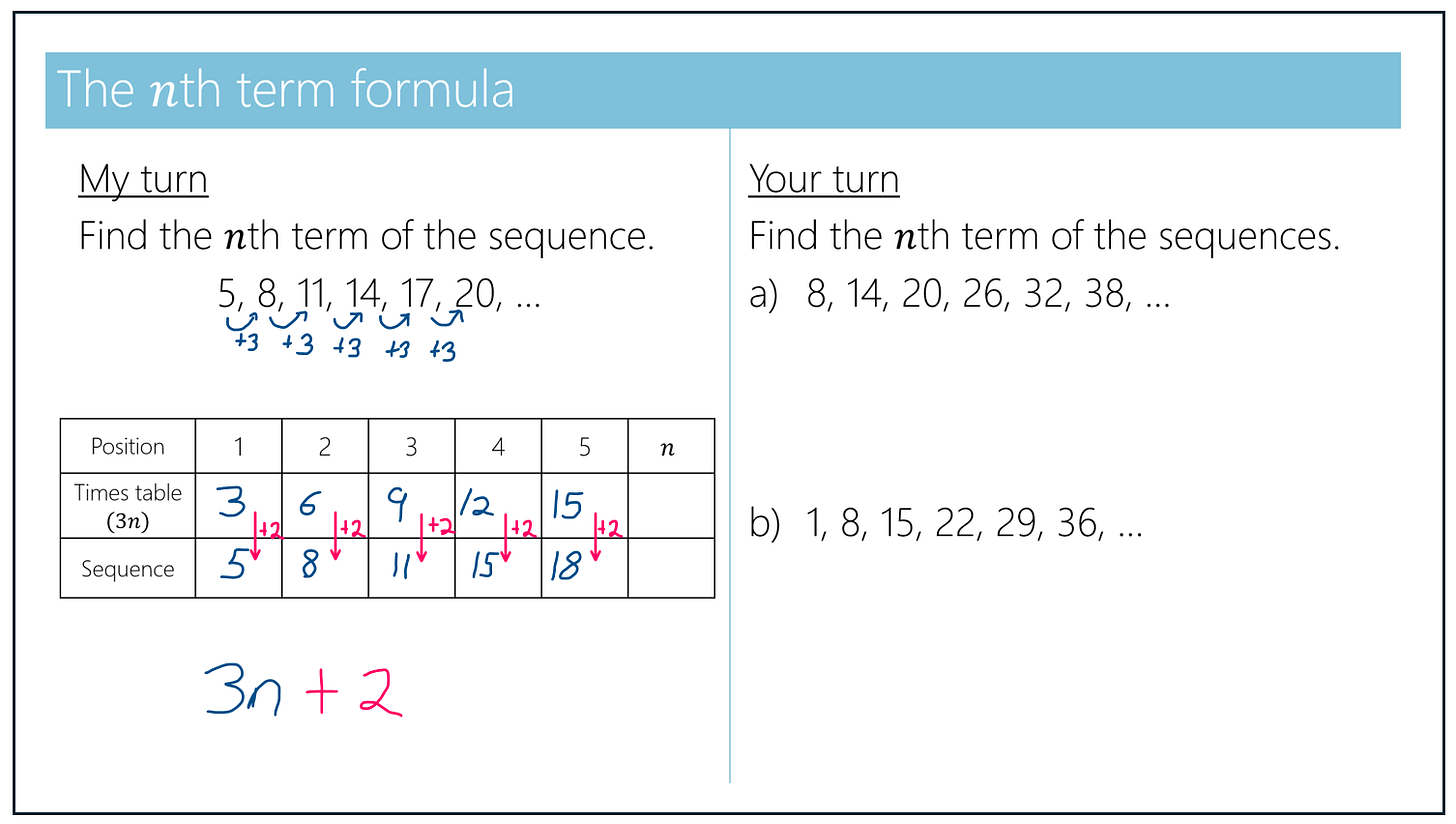
Task: Click the Position 3 column header
Action: 411,446
